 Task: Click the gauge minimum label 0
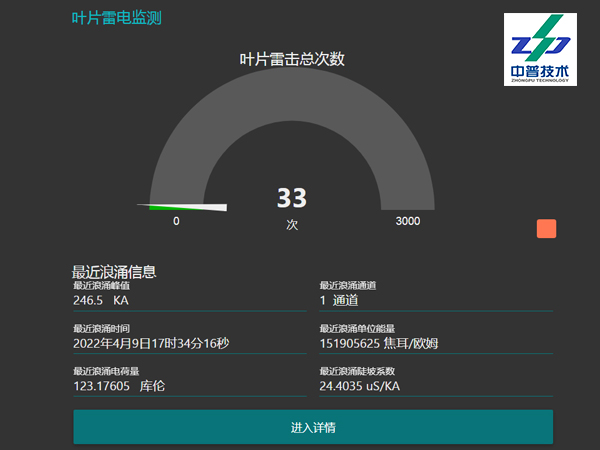pyautogui.click(x=177, y=221)
